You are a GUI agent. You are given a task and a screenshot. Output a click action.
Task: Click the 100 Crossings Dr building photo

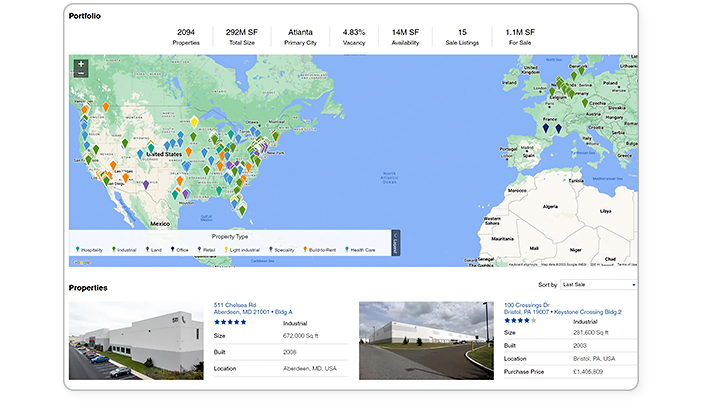[x=426, y=340]
